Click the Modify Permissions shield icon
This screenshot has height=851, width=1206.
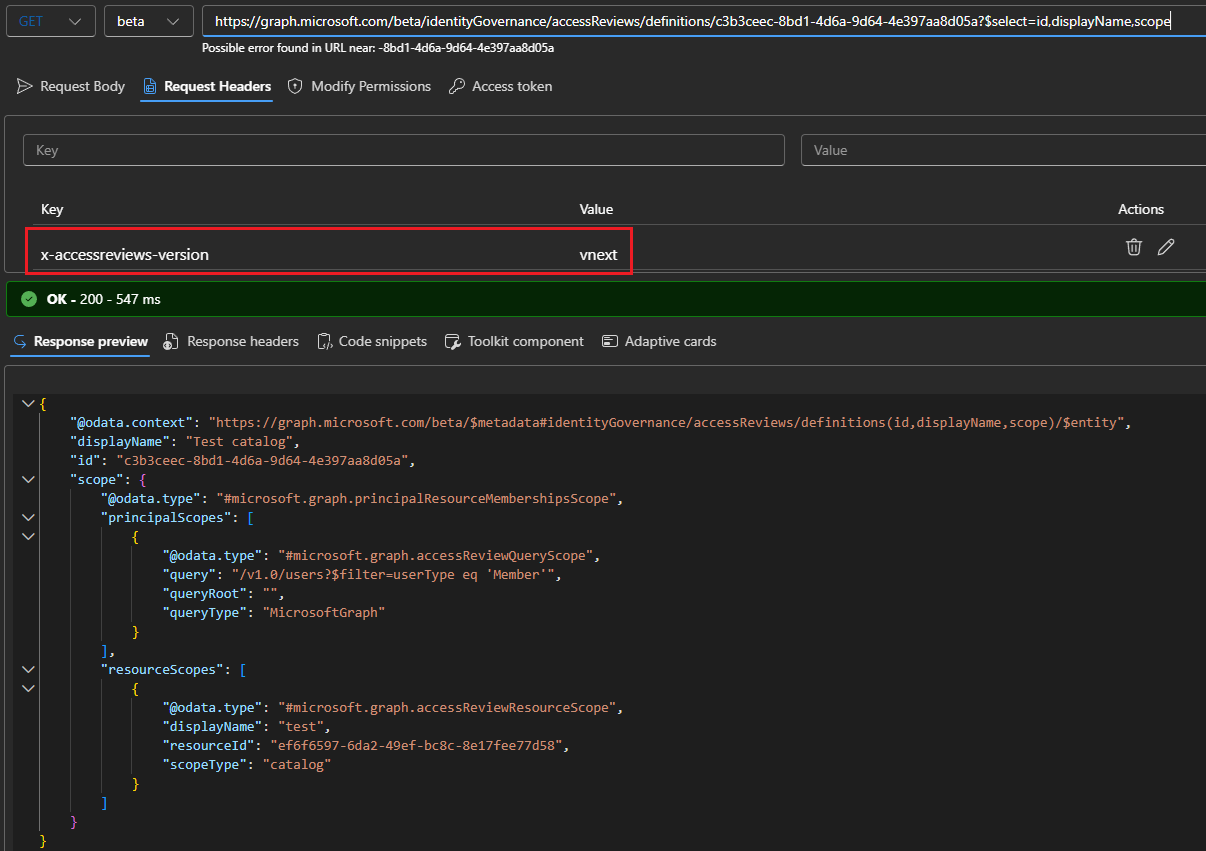(x=295, y=87)
